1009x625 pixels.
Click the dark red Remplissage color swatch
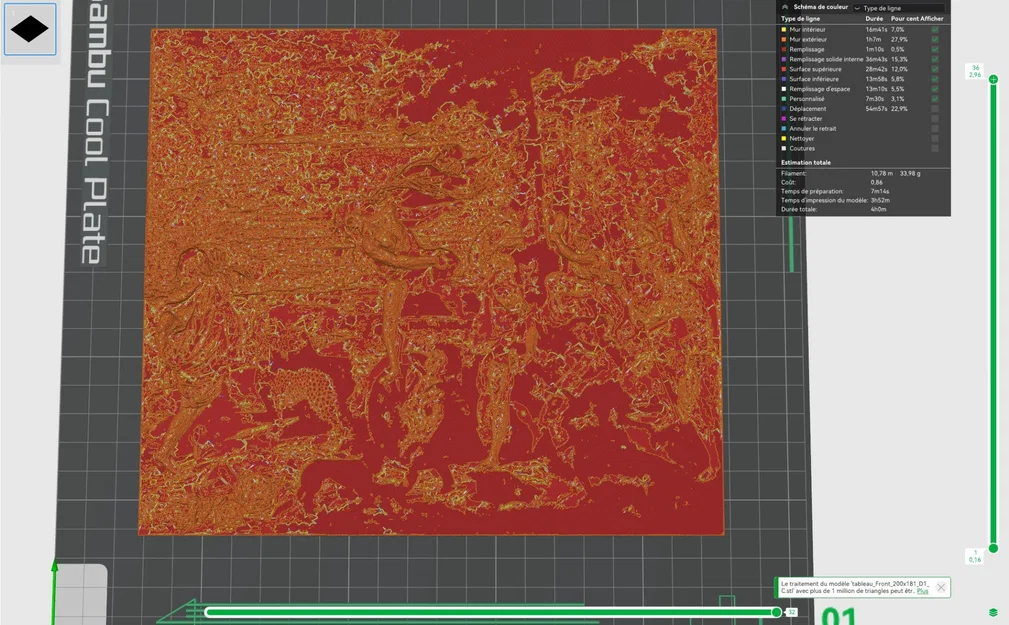784,50
